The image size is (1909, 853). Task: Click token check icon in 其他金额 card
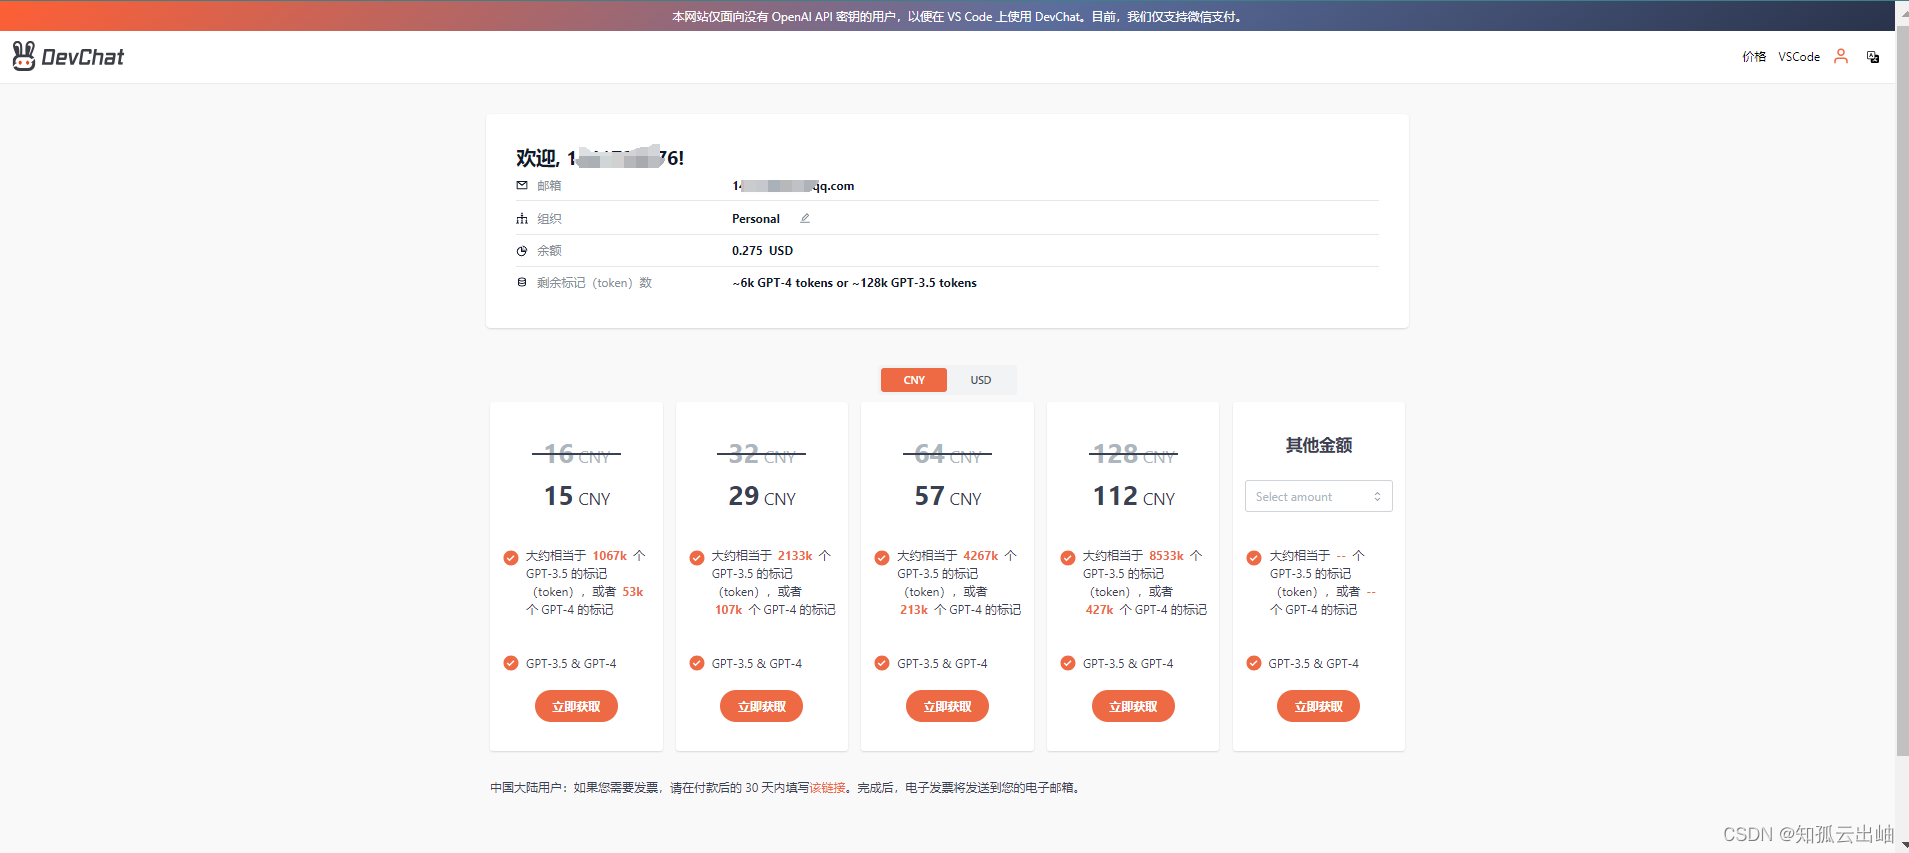1254,557
